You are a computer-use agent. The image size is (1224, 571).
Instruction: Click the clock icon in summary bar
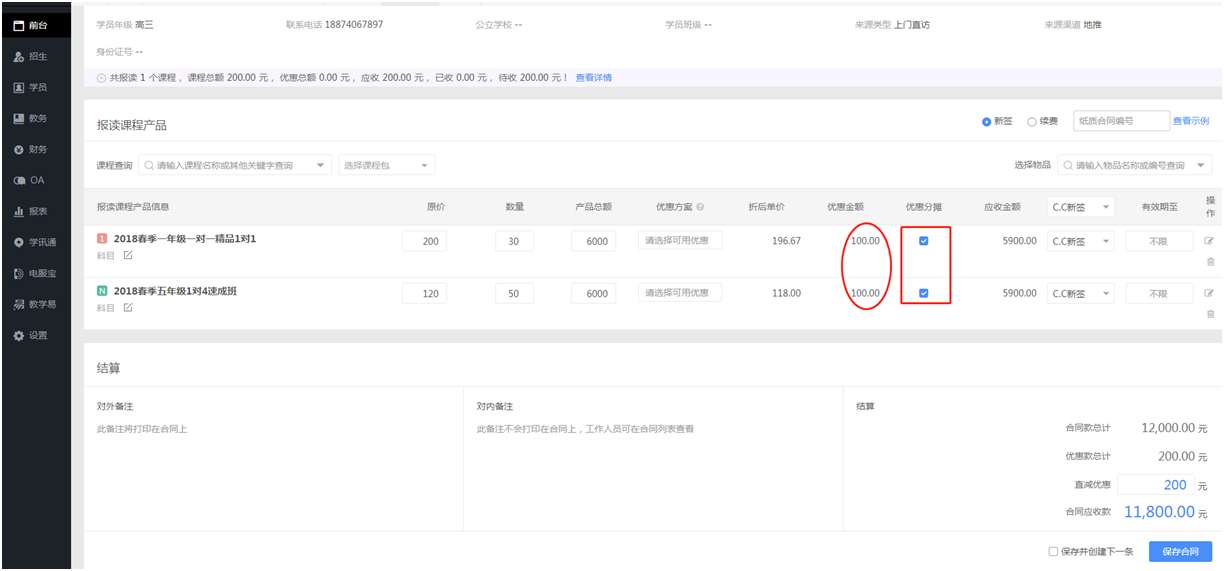coord(101,77)
